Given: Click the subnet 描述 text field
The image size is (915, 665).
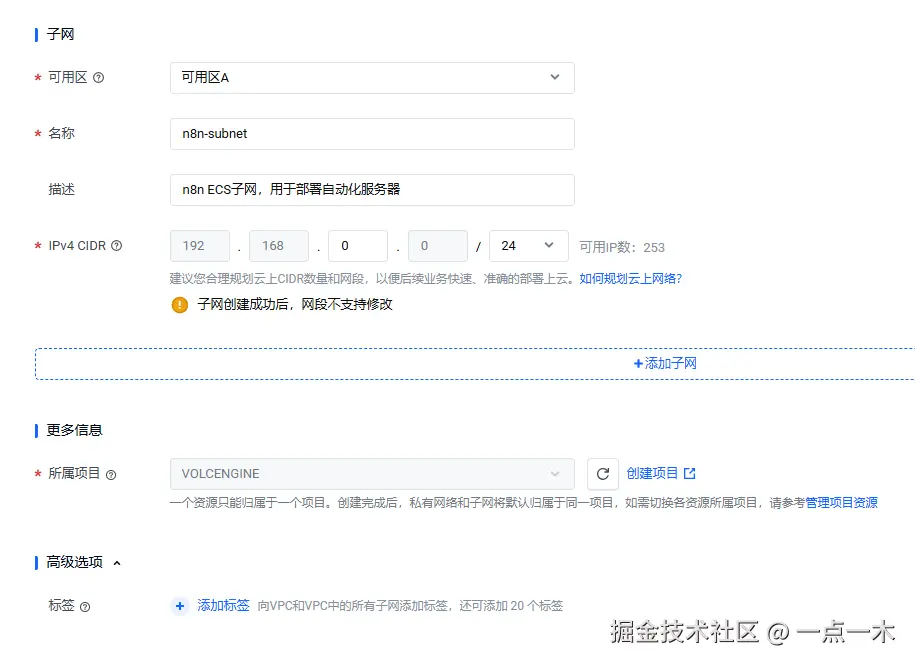Looking at the screenshot, I should (x=372, y=189).
